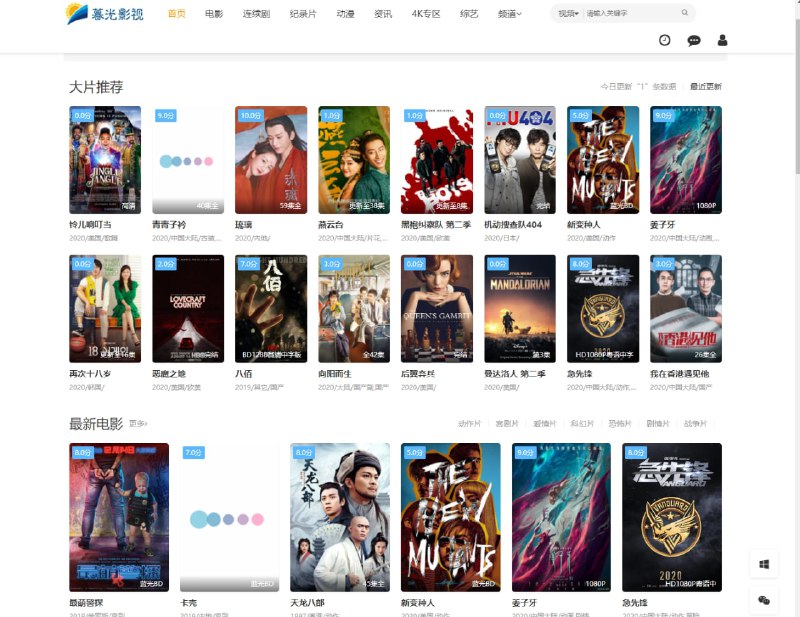
Task: Open the 恶魔之地 Lovecraft Country poster
Action: 188,309
